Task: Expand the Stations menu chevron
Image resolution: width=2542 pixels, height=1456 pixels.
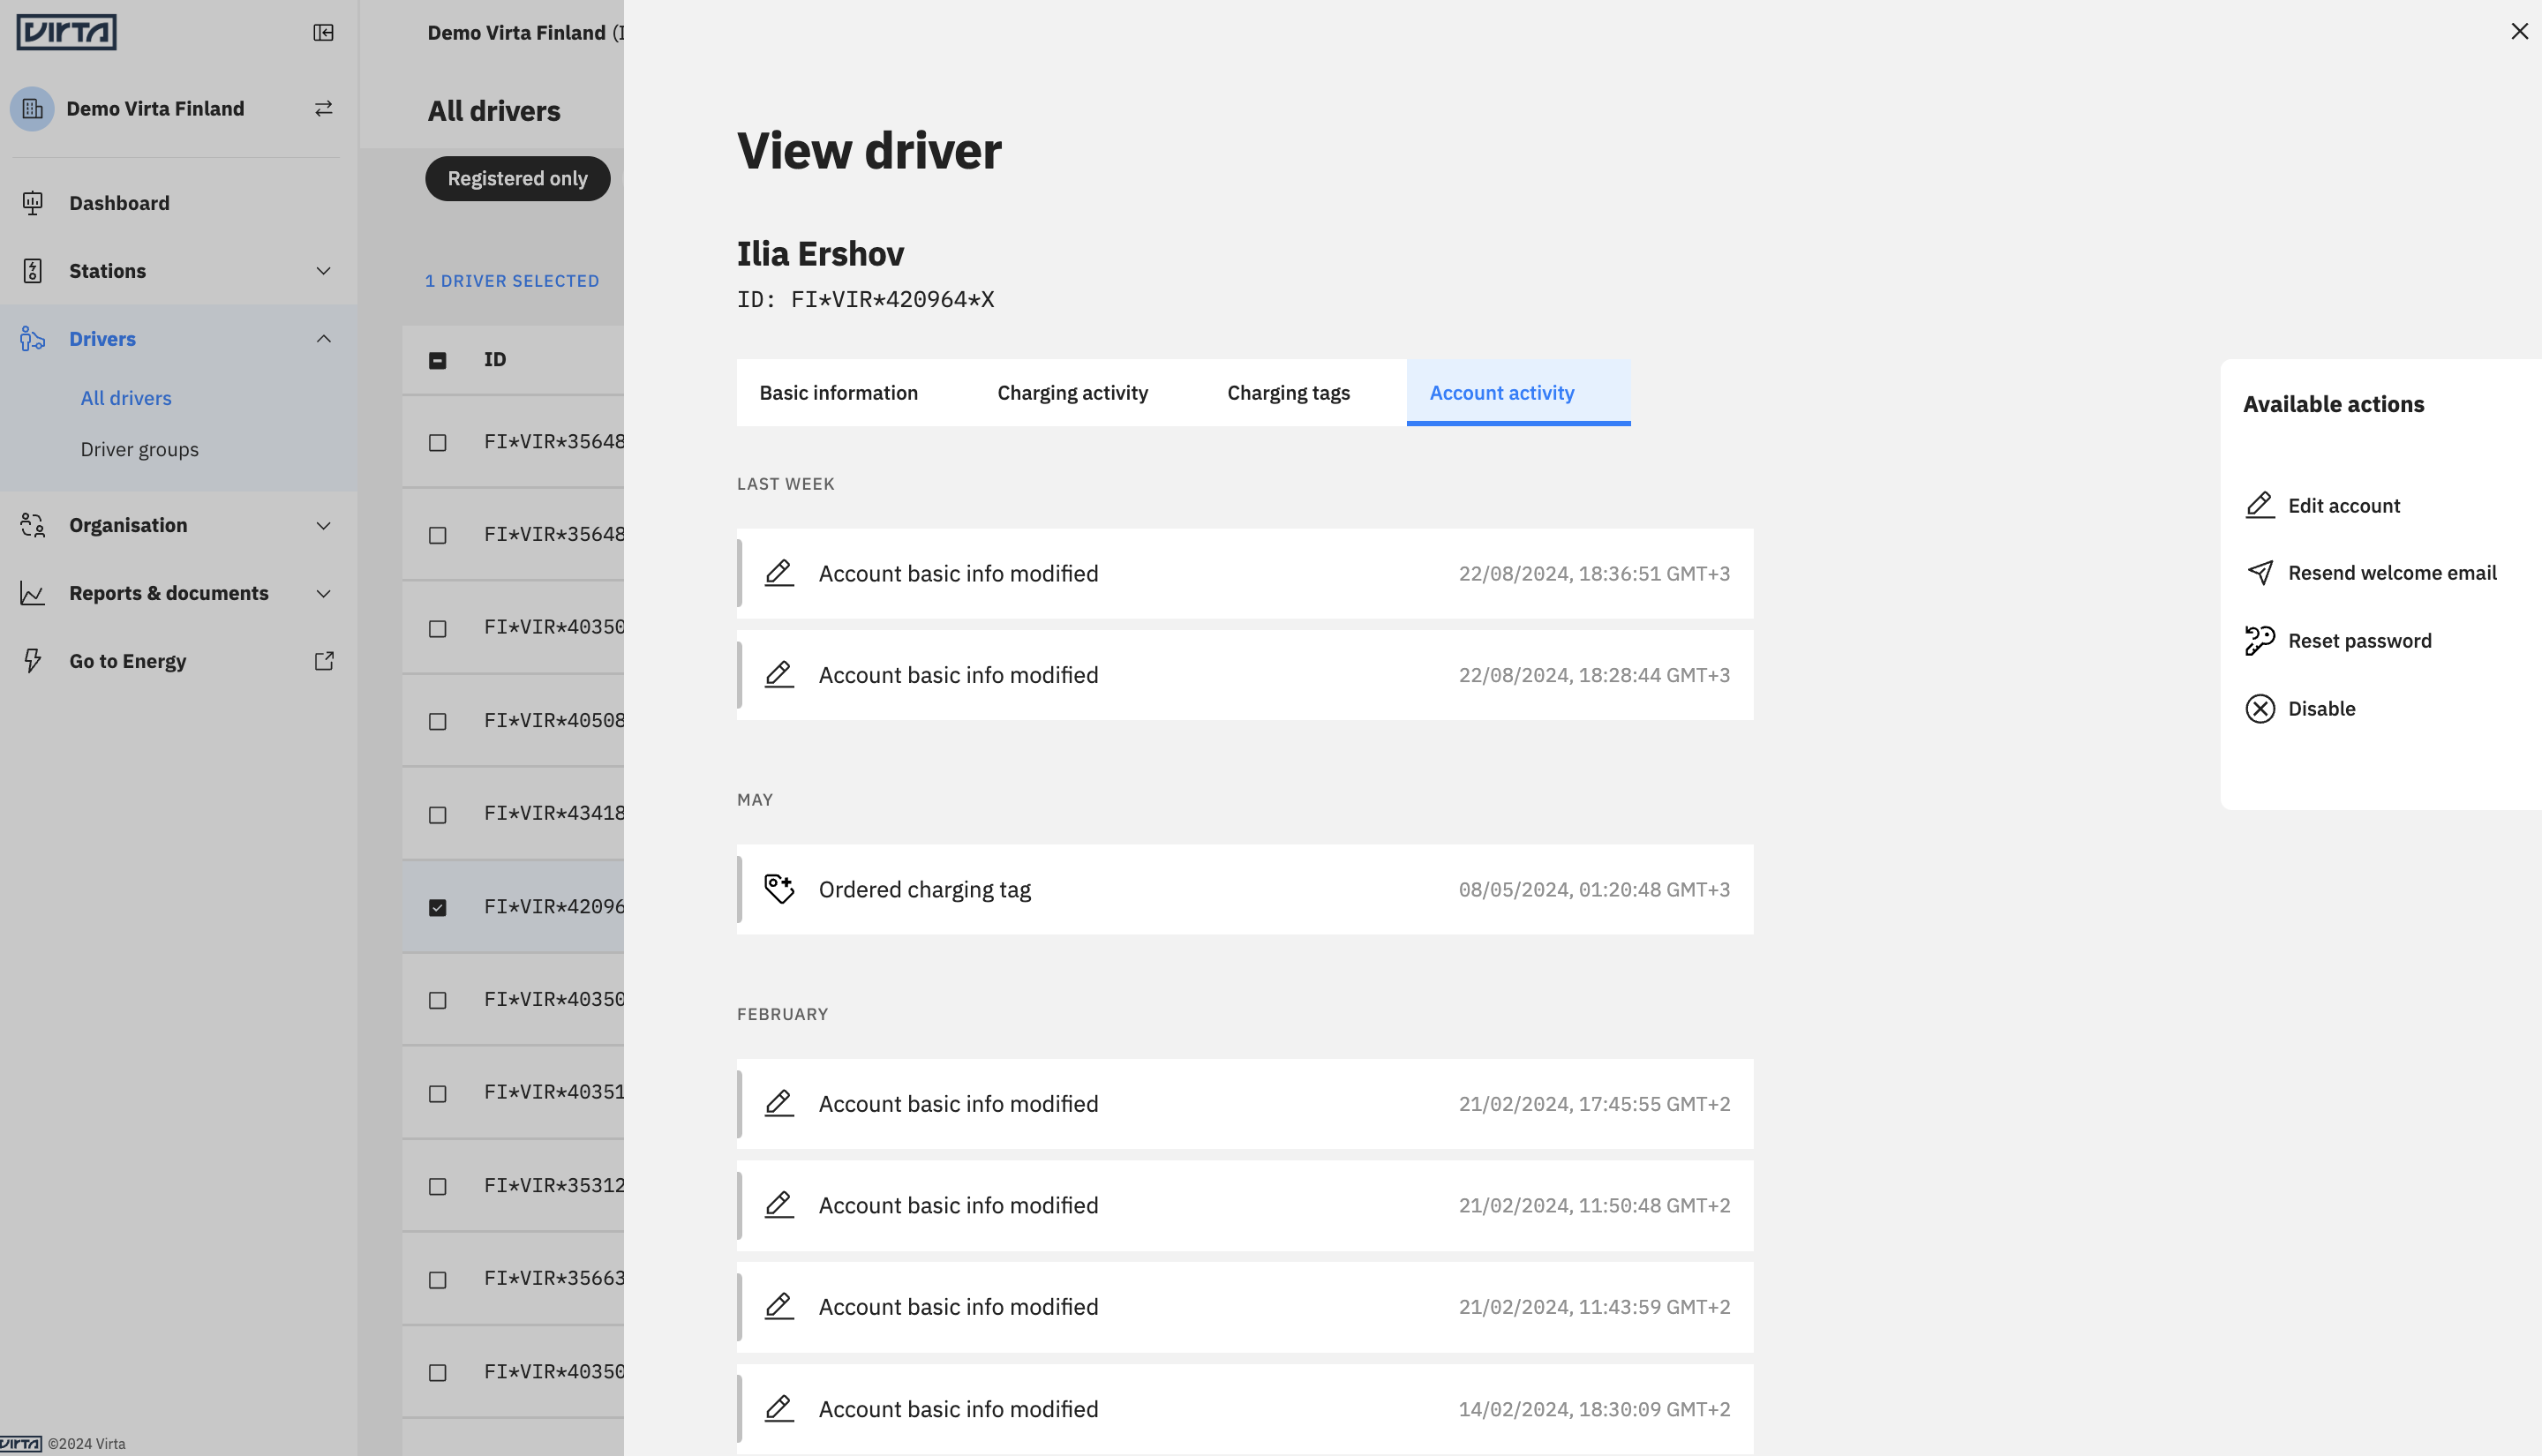Action: [323, 271]
